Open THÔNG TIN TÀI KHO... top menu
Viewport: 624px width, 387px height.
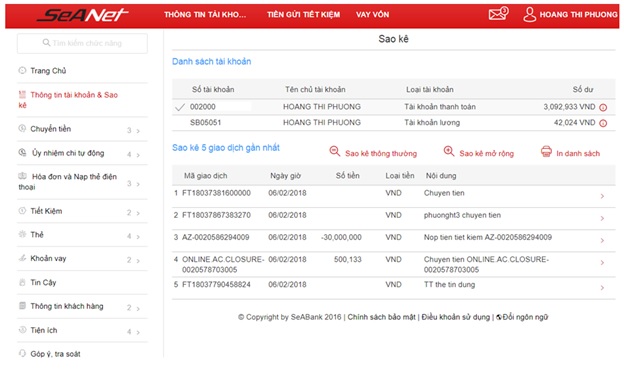[x=205, y=15]
